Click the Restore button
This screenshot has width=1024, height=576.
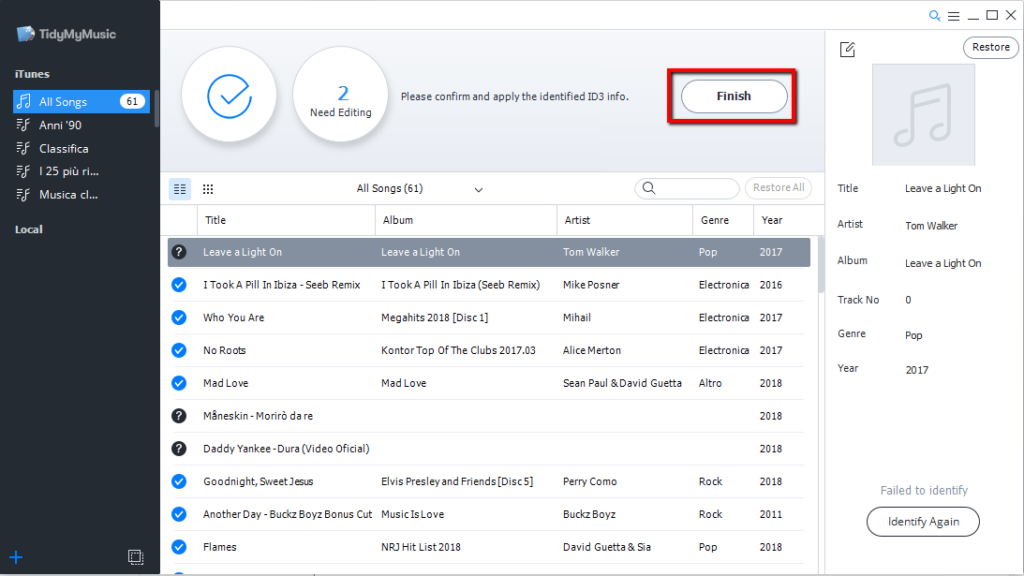point(990,47)
